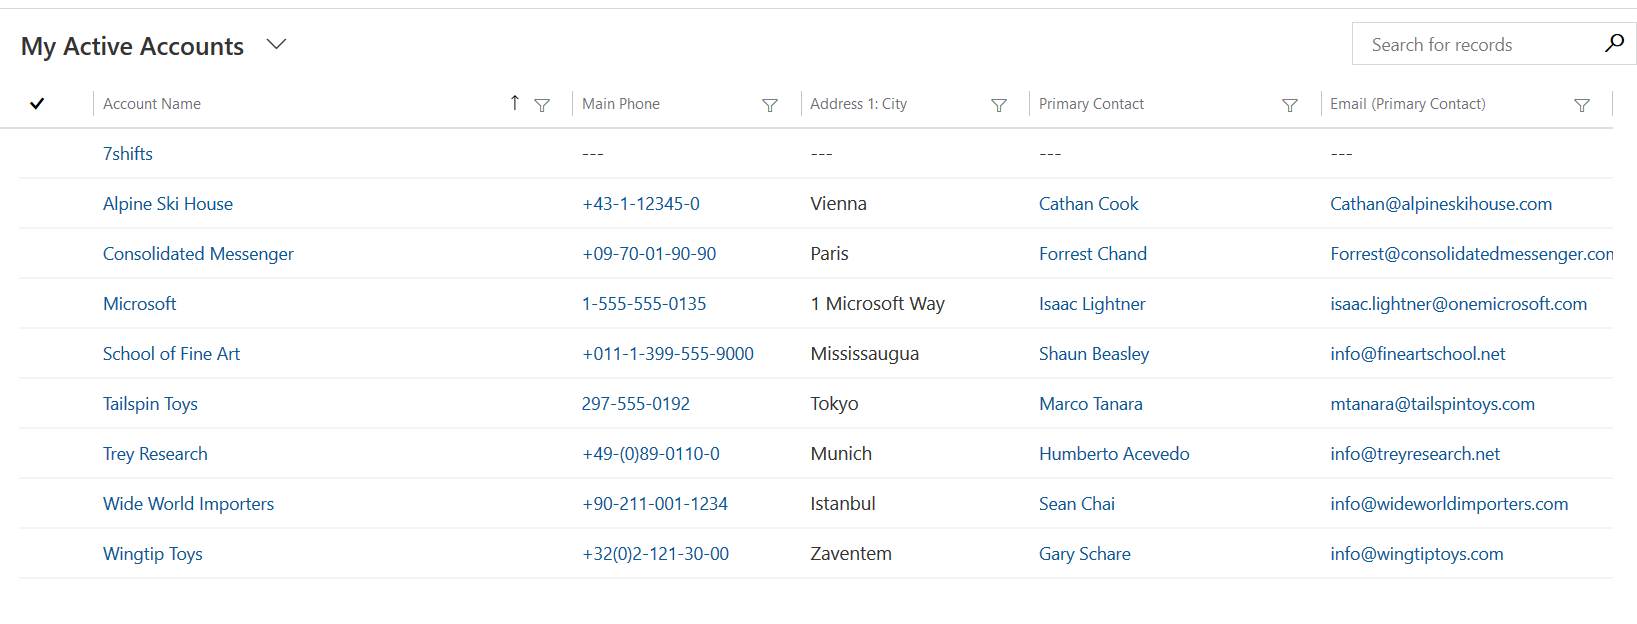This screenshot has width=1637, height=624.
Task: Select the Mississaugua city cell
Action: pos(864,354)
